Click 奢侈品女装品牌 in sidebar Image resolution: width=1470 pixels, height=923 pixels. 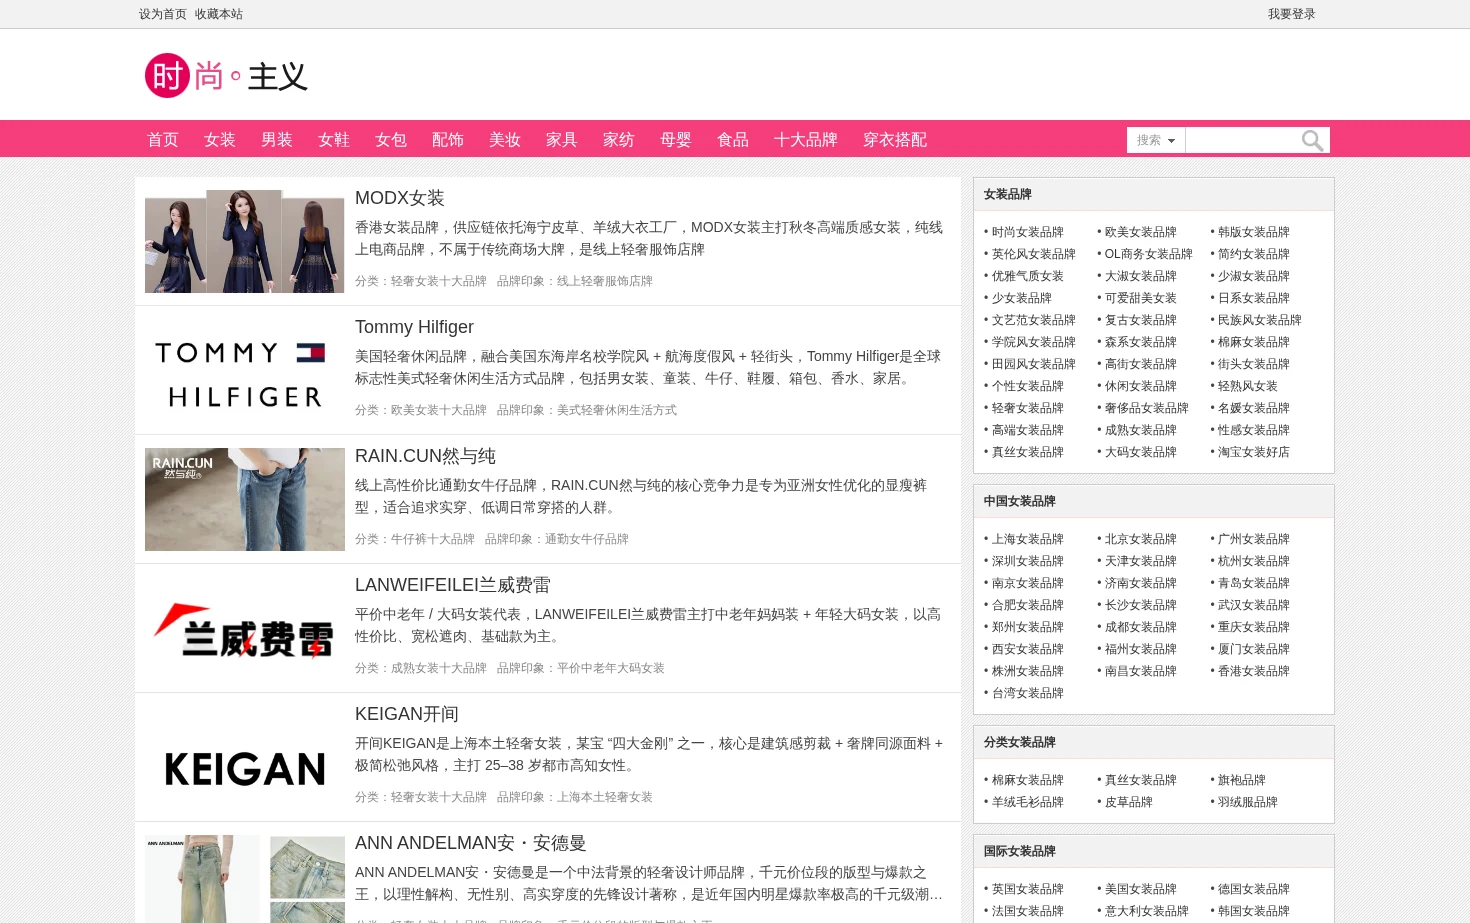(x=1147, y=408)
